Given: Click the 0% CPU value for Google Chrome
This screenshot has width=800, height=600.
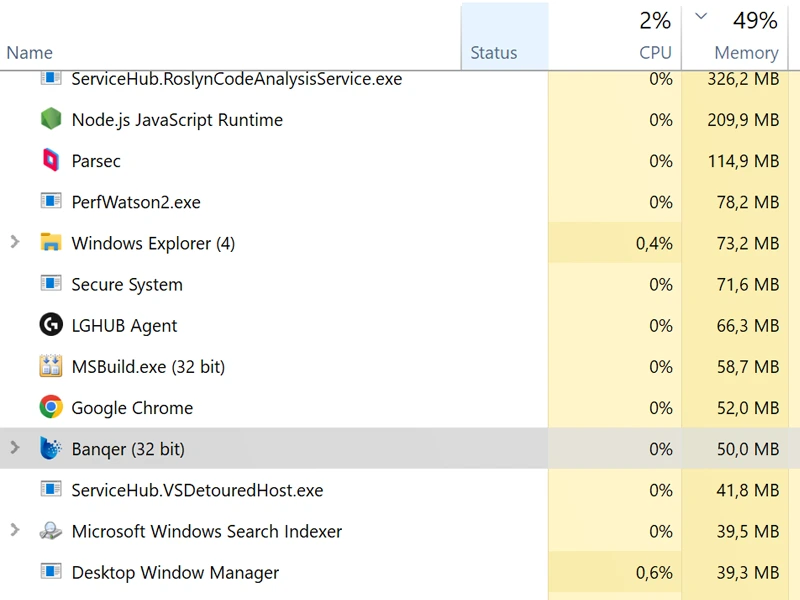Looking at the screenshot, I should click(x=661, y=408).
